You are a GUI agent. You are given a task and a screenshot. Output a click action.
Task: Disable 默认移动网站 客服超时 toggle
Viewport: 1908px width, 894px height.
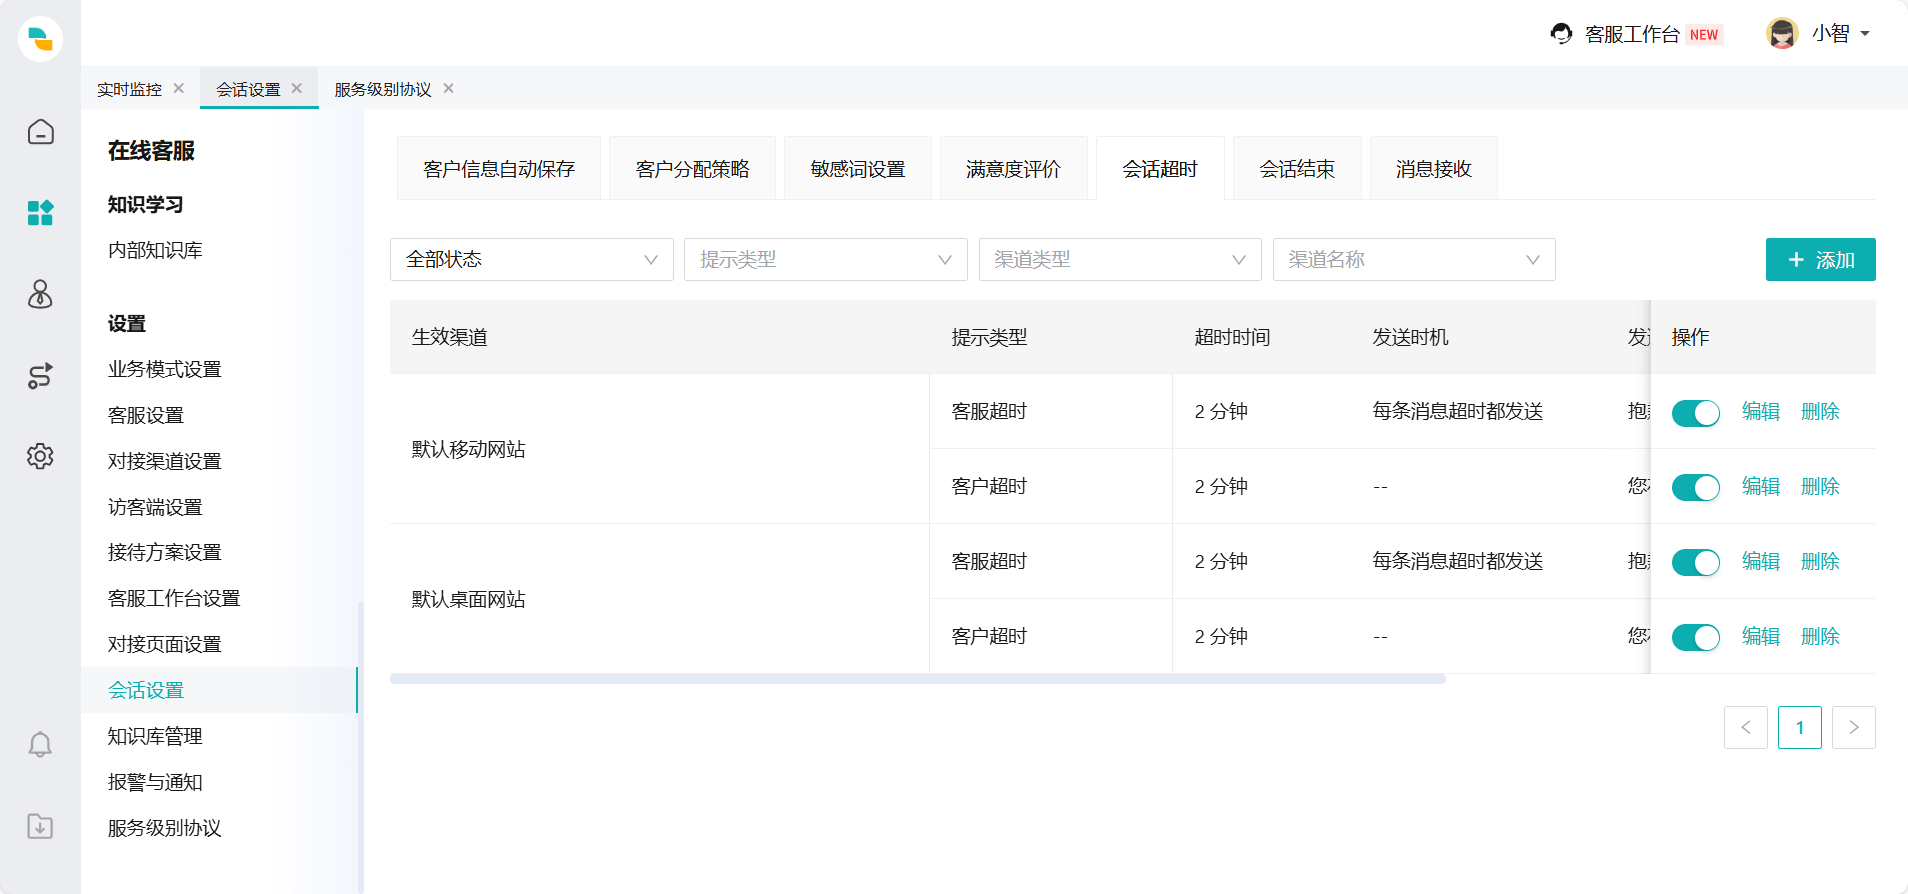pos(1695,412)
